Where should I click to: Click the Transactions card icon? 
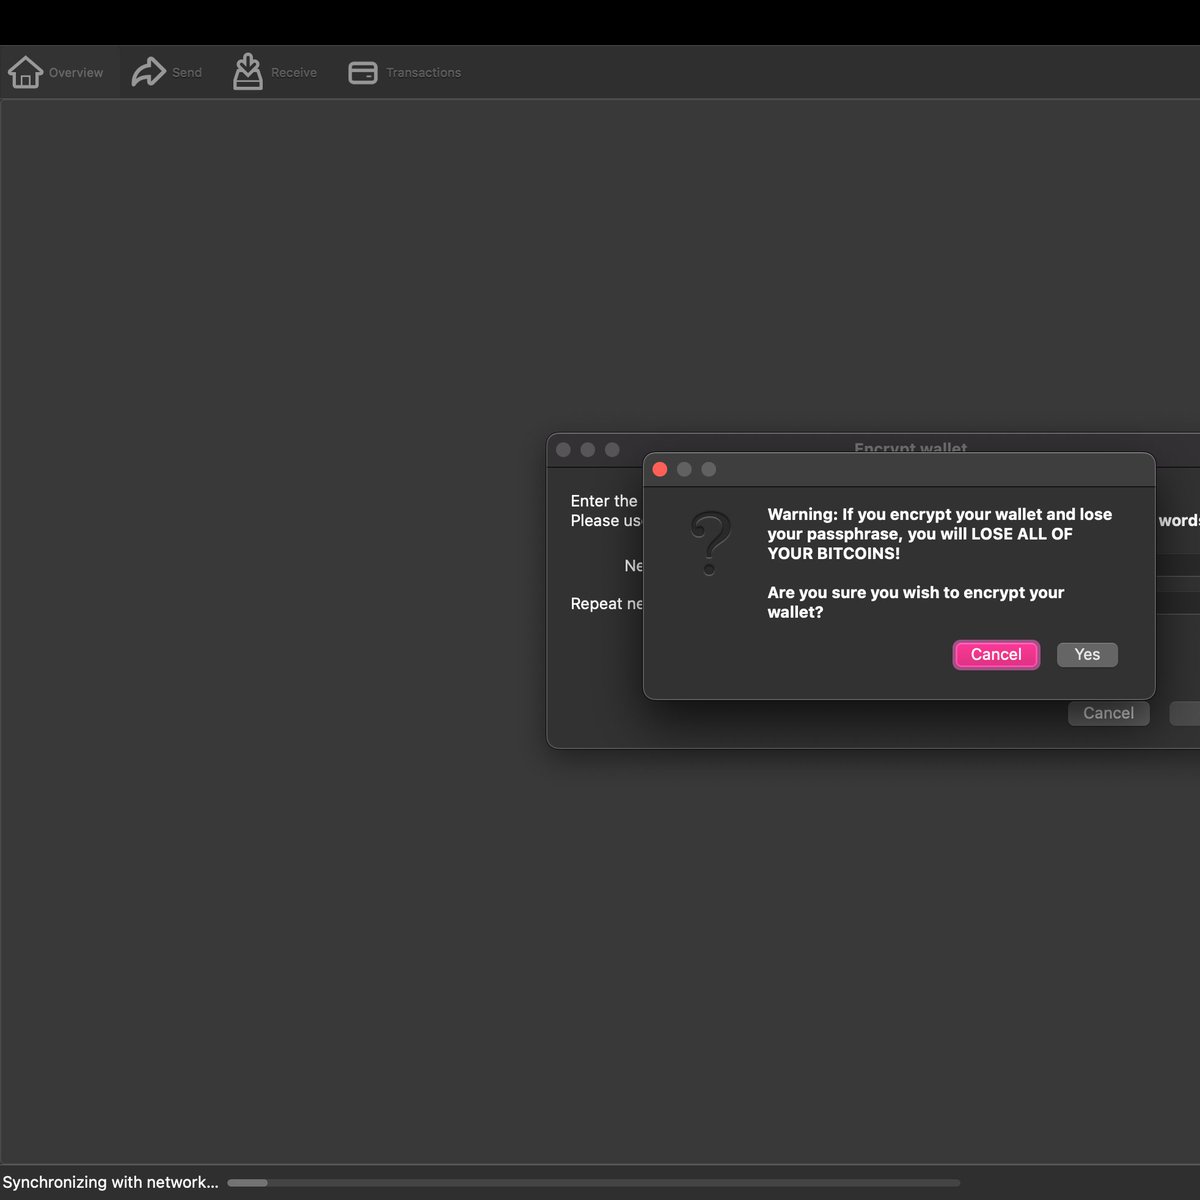click(x=363, y=73)
